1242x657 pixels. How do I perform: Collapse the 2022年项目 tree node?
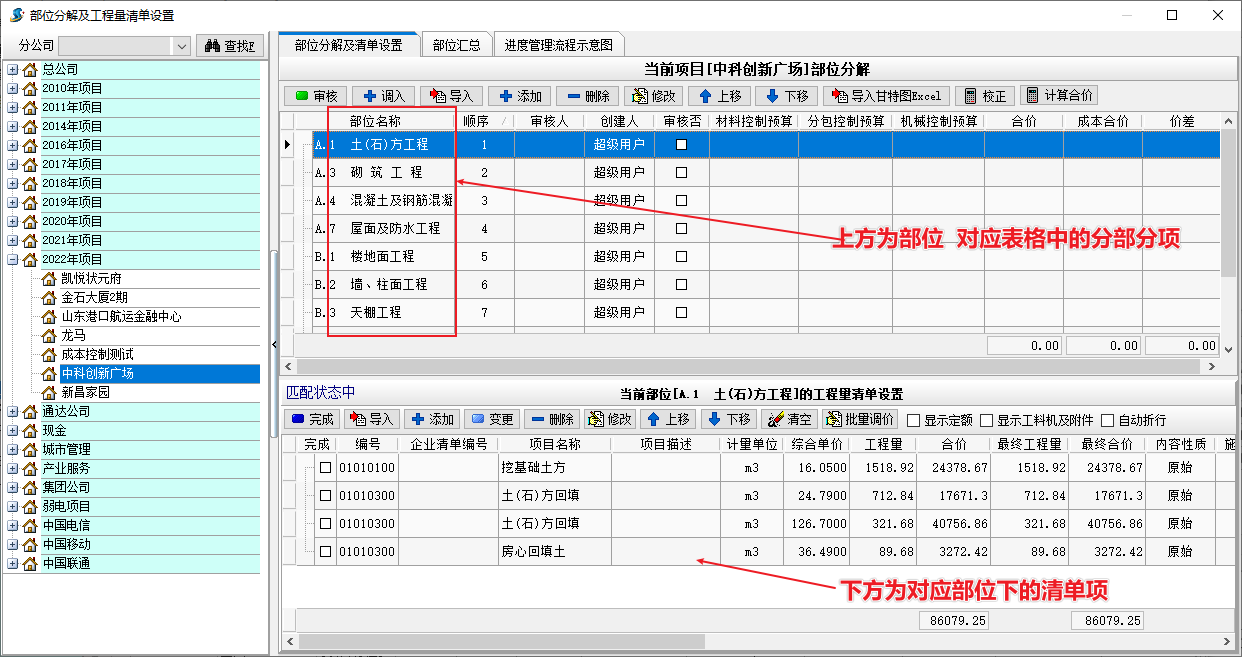[13, 259]
